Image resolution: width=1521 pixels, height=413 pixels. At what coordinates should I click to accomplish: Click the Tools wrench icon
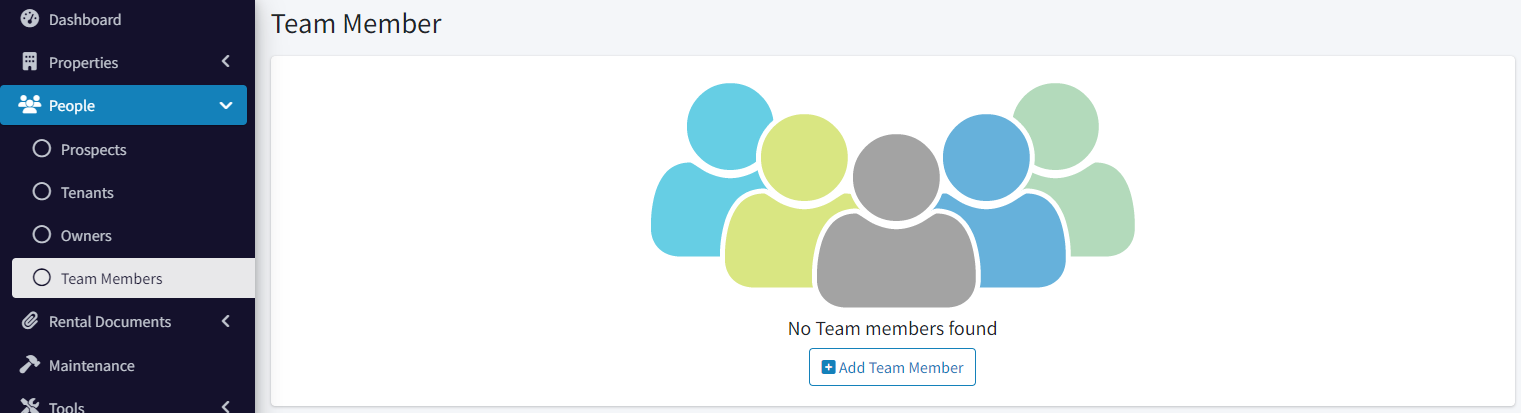click(x=29, y=406)
